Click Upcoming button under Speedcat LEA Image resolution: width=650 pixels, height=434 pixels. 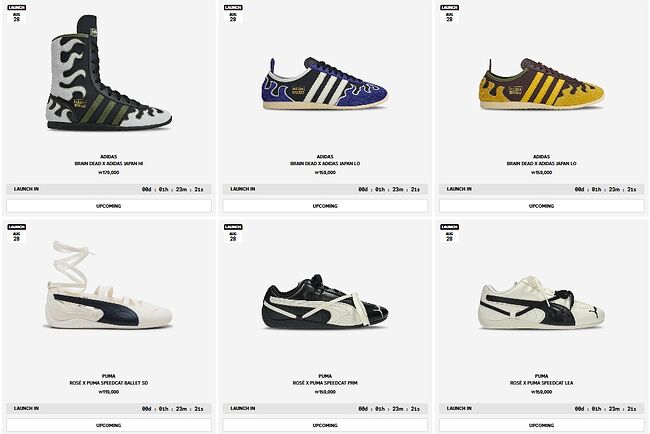[541, 425]
